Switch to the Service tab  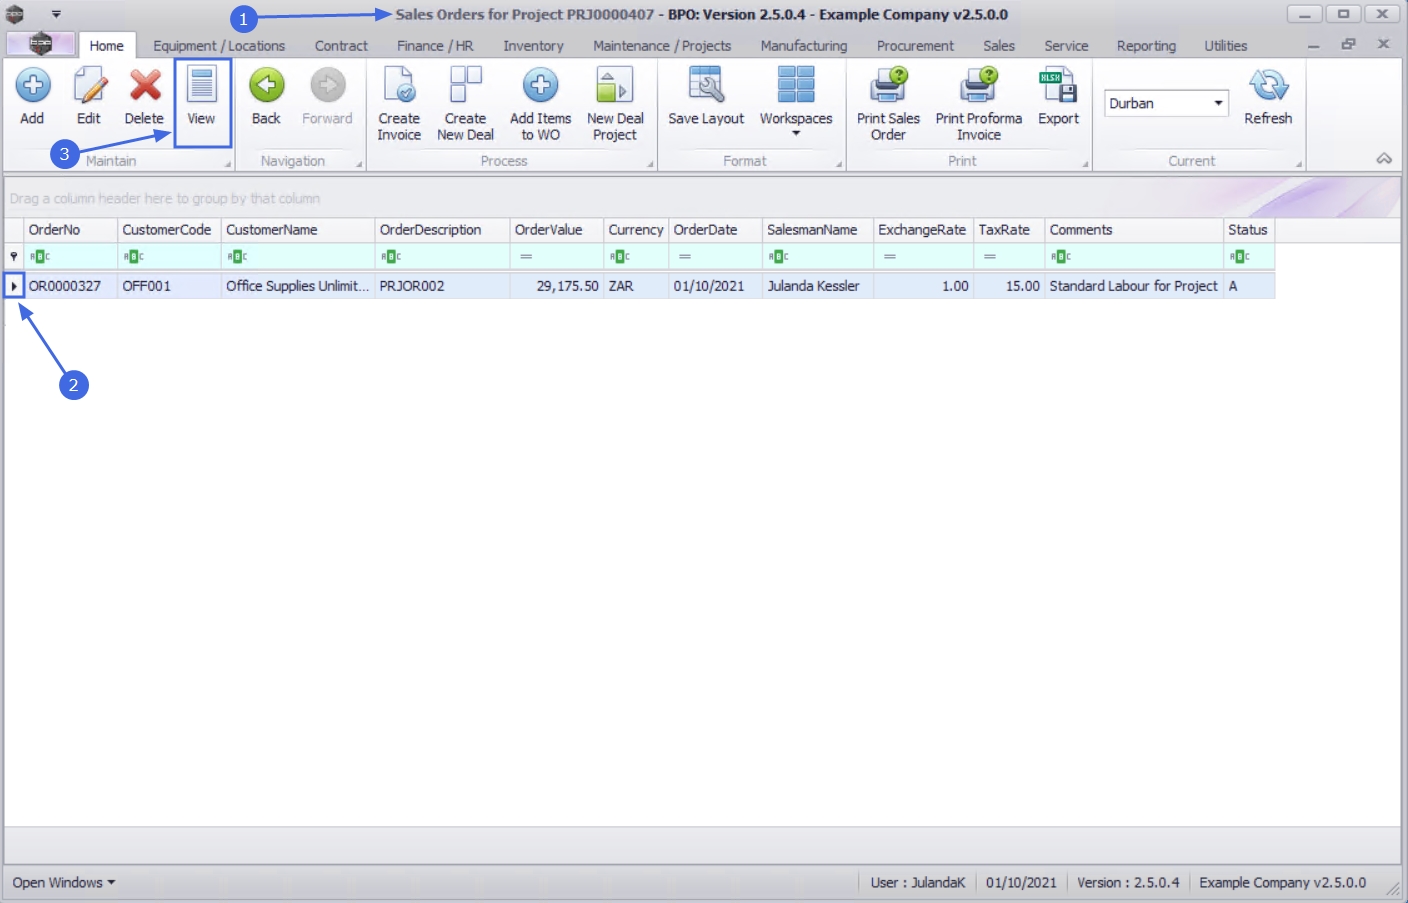pyautogui.click(x=1066, y=46)
